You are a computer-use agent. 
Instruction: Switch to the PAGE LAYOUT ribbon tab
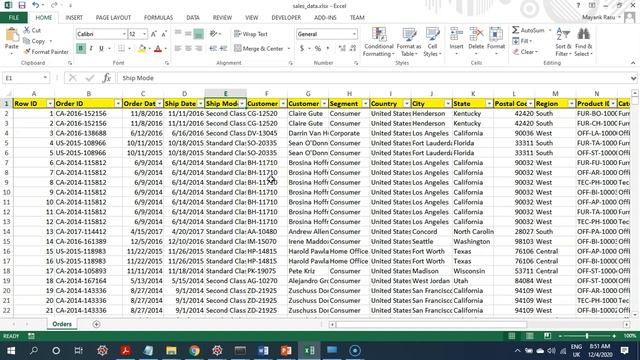click(113, 18)
